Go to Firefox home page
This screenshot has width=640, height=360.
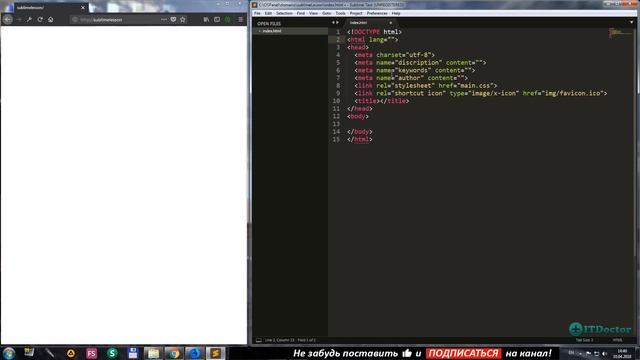pos(51,19)
